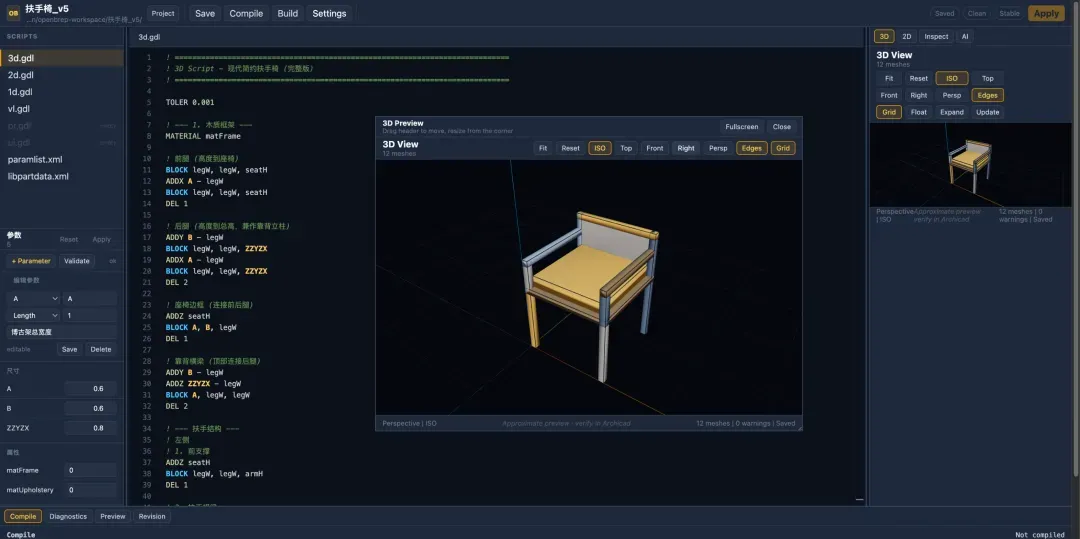Switch to the 3D tab in right panel

884,36
